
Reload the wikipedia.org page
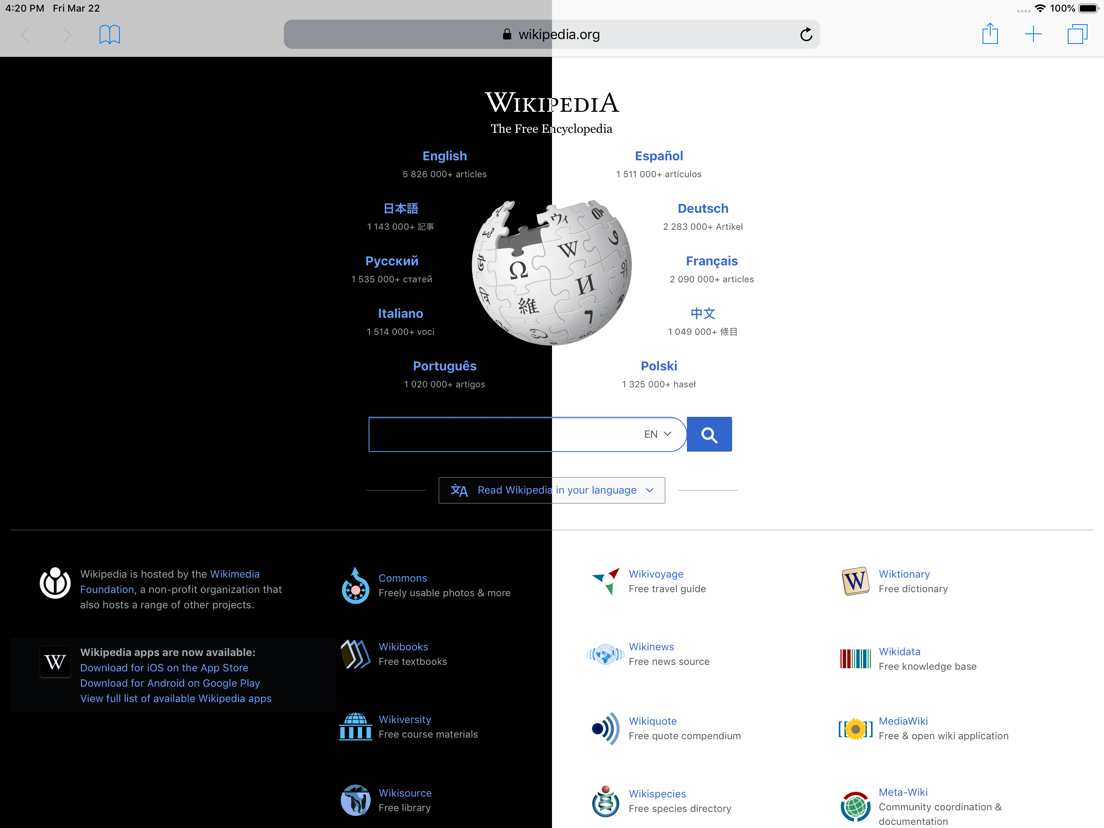tap(806, 34)
